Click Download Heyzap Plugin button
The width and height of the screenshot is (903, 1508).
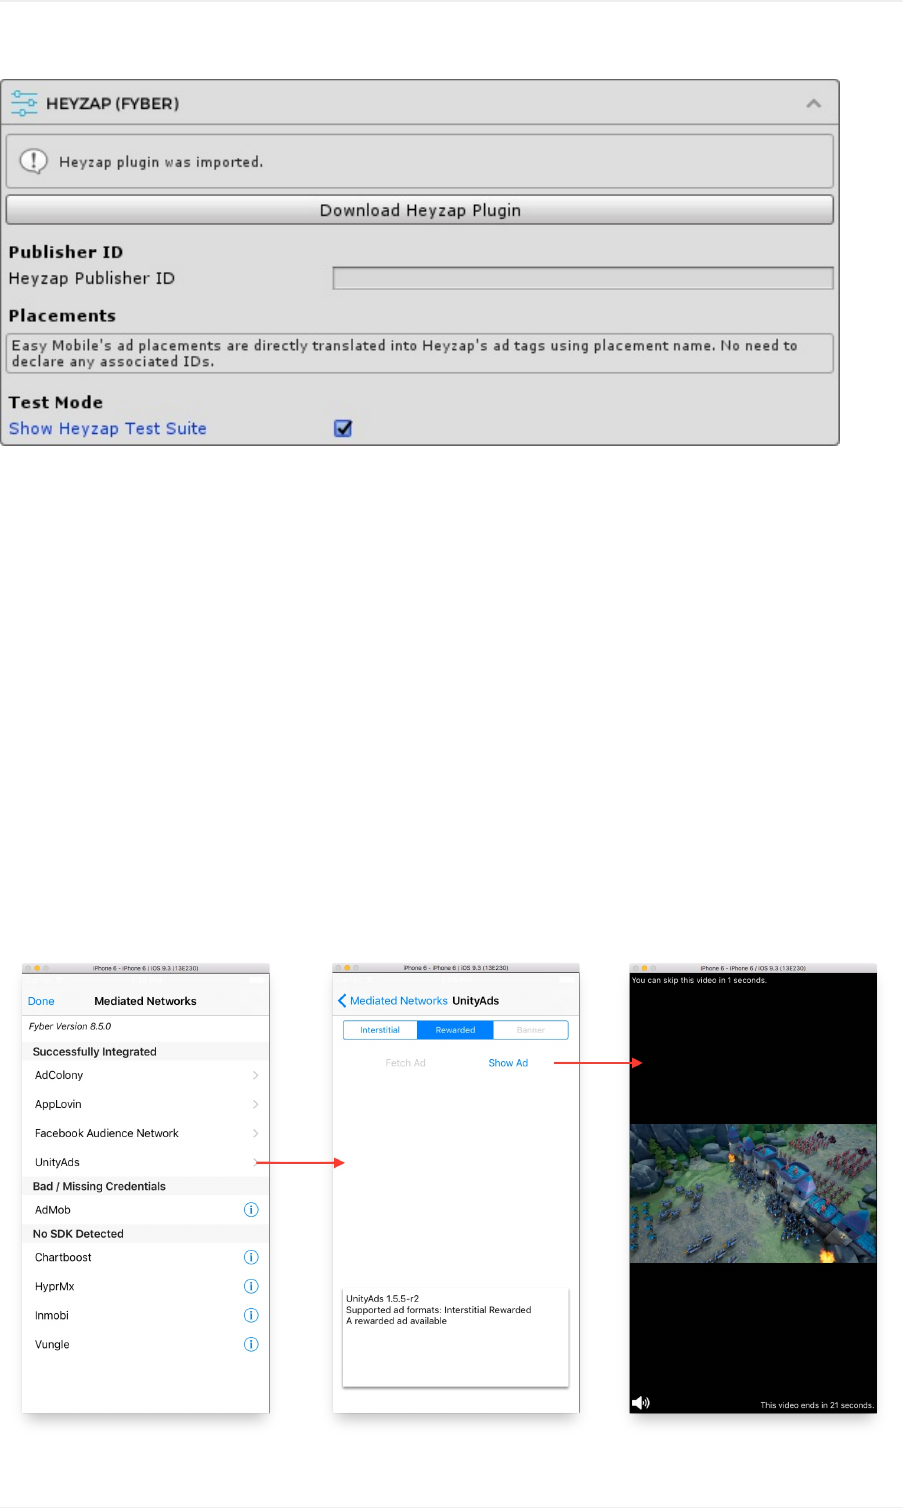(x=420, y=210)
